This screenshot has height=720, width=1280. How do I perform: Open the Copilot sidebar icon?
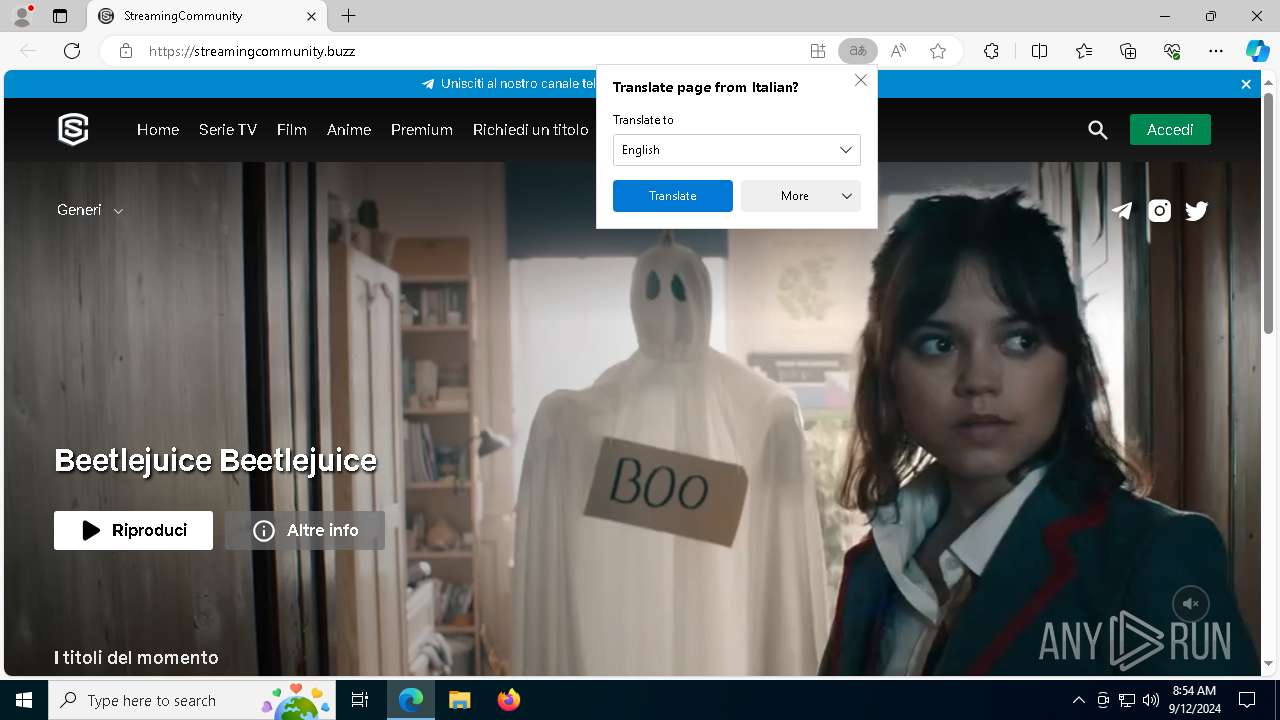(x=1257, y=51)
